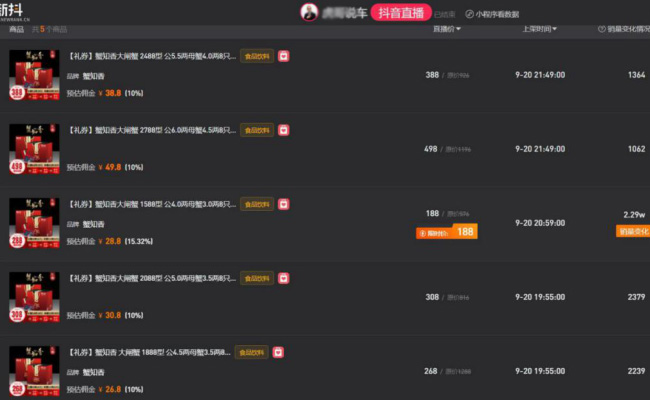The width and height of the screenshot is (650, 400).
Task: Open the 2488型 crab product title
Action: click(151, 56)
